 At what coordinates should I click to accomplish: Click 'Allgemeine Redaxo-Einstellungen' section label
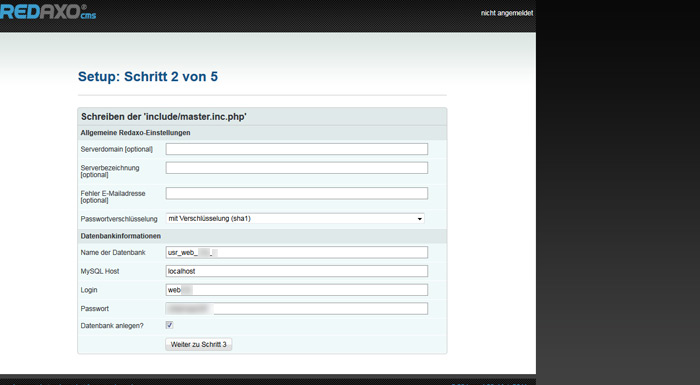tap(135, 133)
